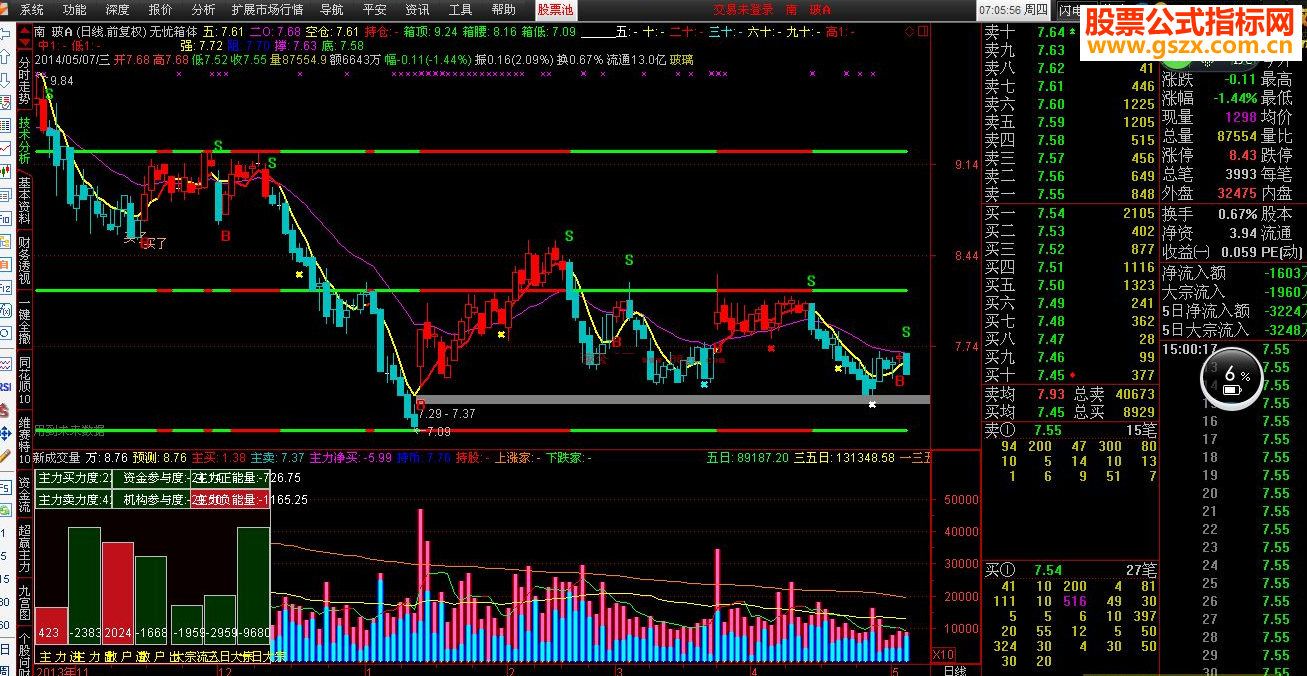This screenshot has height=676, width=1307.
Task: Open the 分析 menu
Action: pyautogui.click(x=203, y=9)
